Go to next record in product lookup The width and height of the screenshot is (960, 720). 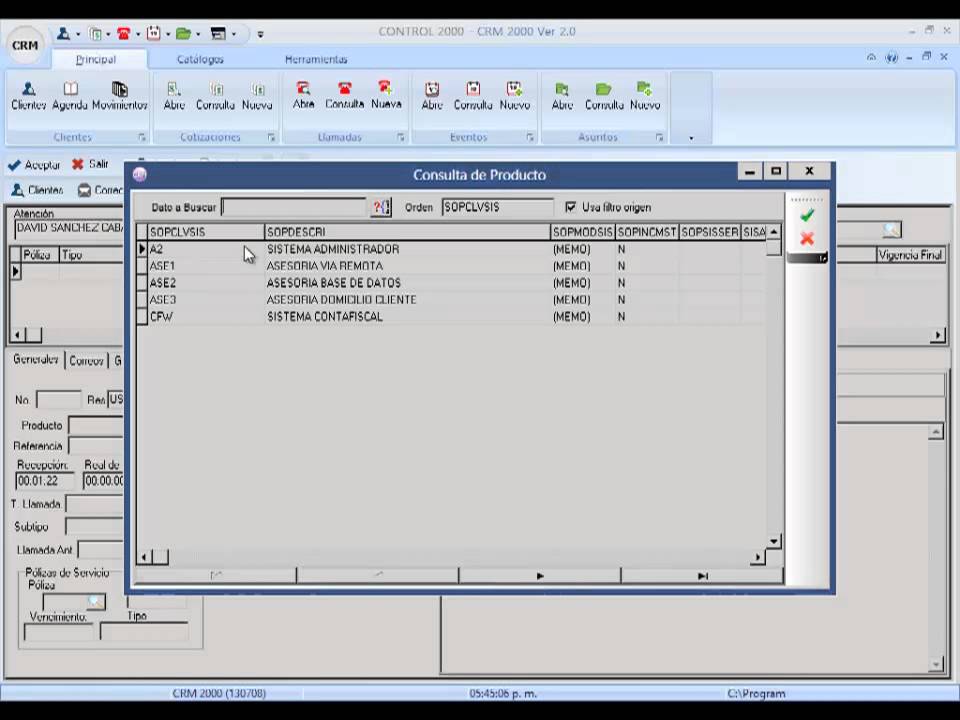pyautogui.click(x=539, y=576)
